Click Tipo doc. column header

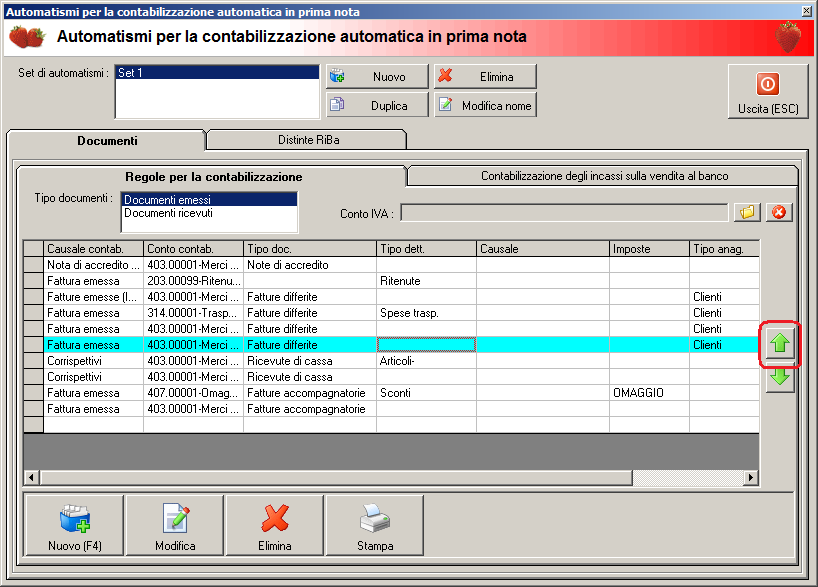point(310,248)
